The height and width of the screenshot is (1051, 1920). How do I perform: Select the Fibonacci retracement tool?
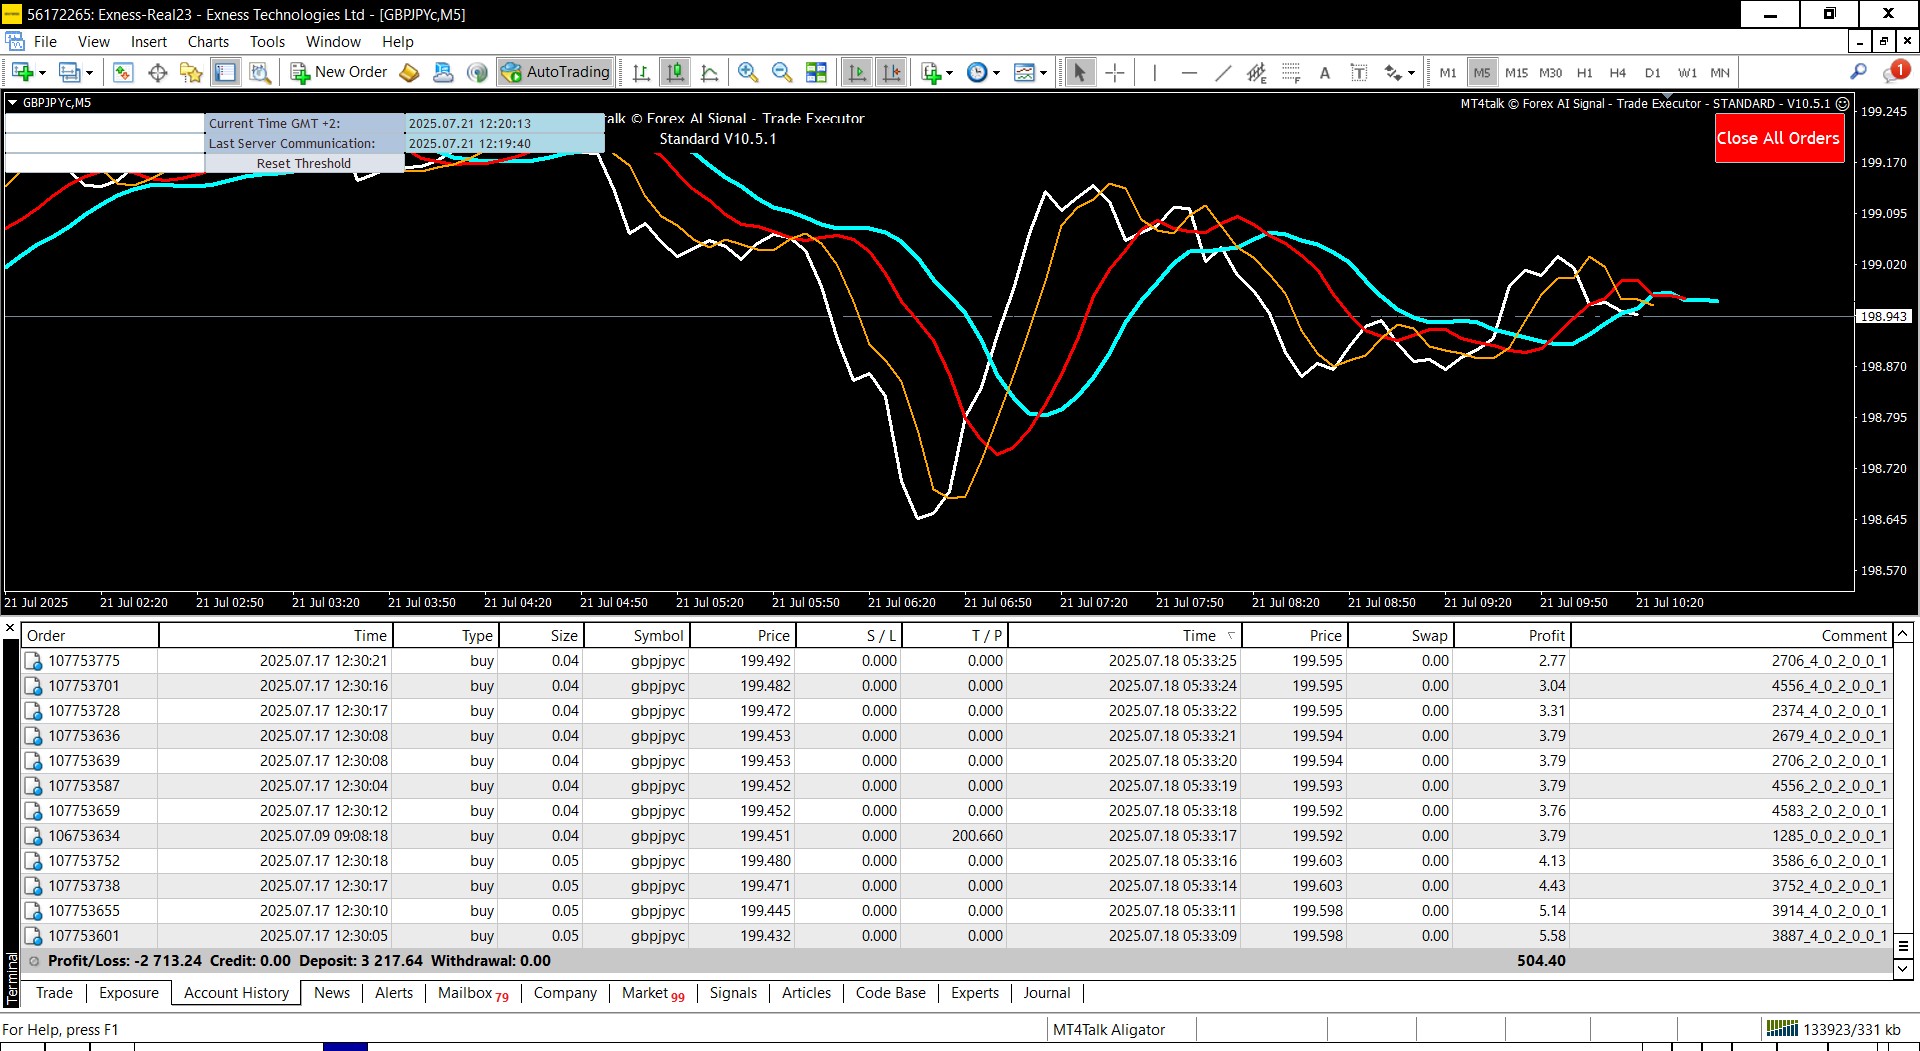tap(1291, 72)
